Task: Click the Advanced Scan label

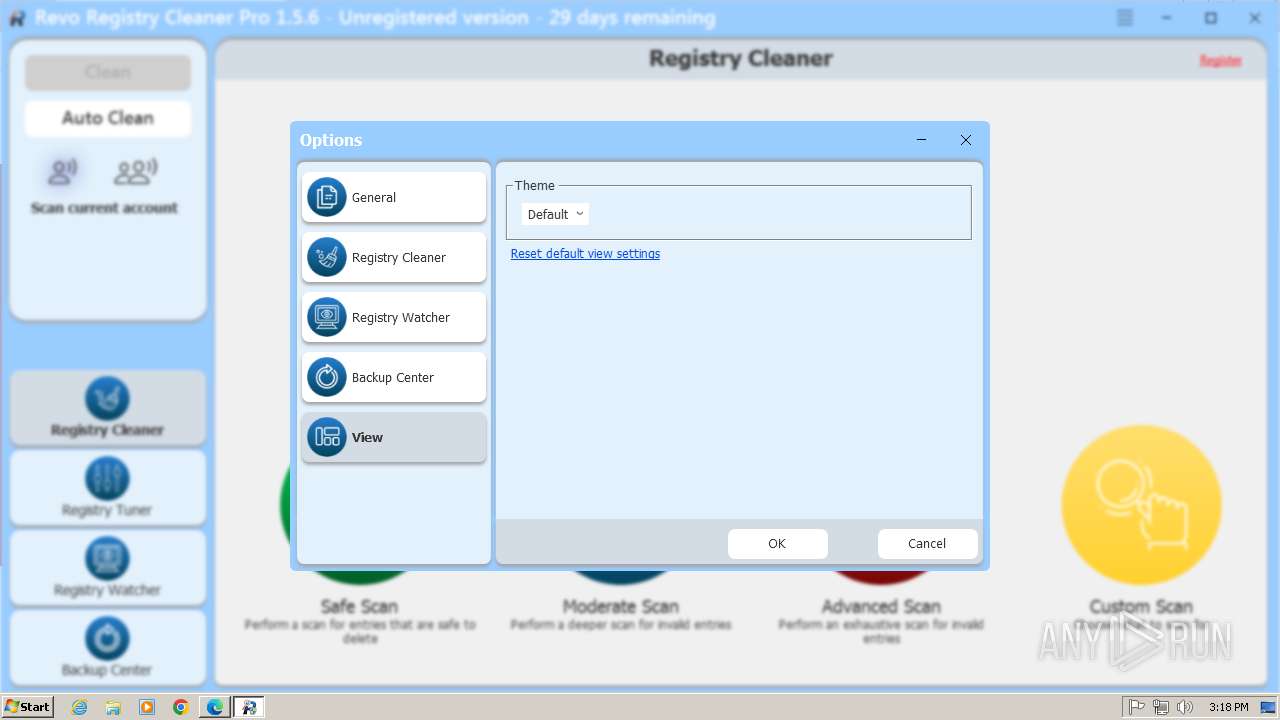Action: [x=881, y=607]
